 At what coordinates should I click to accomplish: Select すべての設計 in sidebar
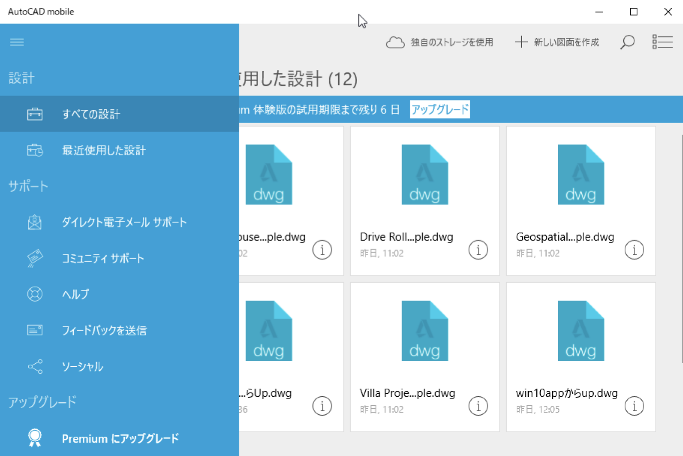coord(119,114)
